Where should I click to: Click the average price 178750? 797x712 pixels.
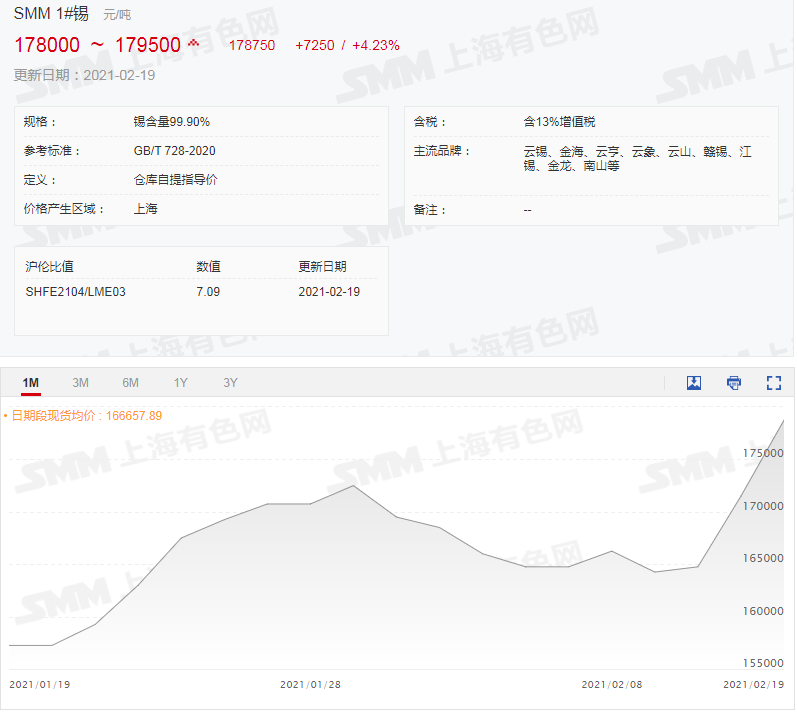click(x=252, y=45)
